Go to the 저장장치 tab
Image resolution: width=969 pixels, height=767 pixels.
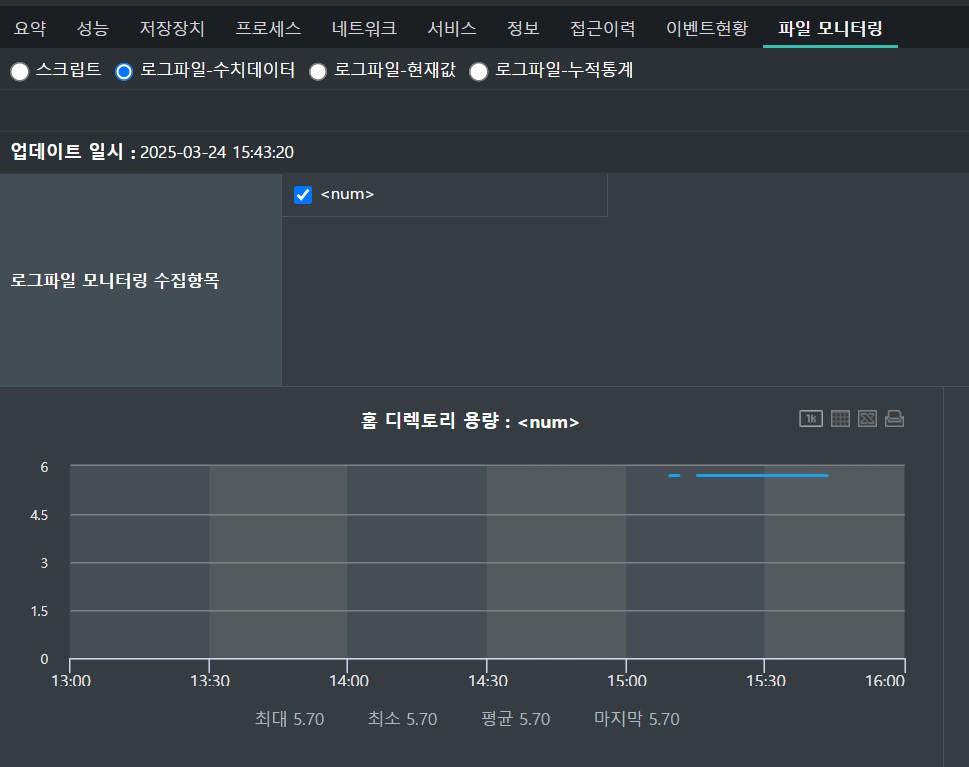tap(172, 28)
